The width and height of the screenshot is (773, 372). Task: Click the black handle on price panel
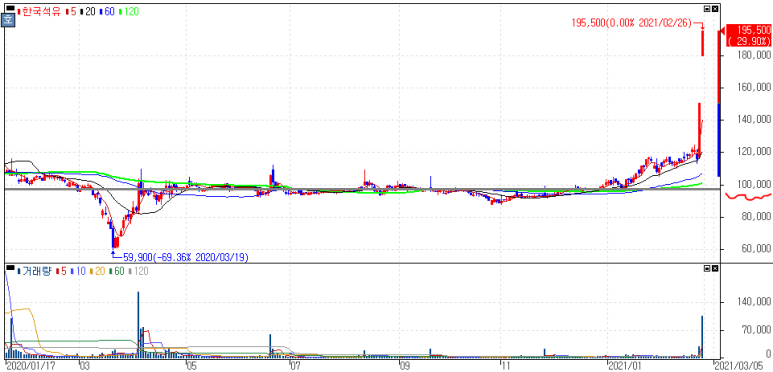point(9,7)
